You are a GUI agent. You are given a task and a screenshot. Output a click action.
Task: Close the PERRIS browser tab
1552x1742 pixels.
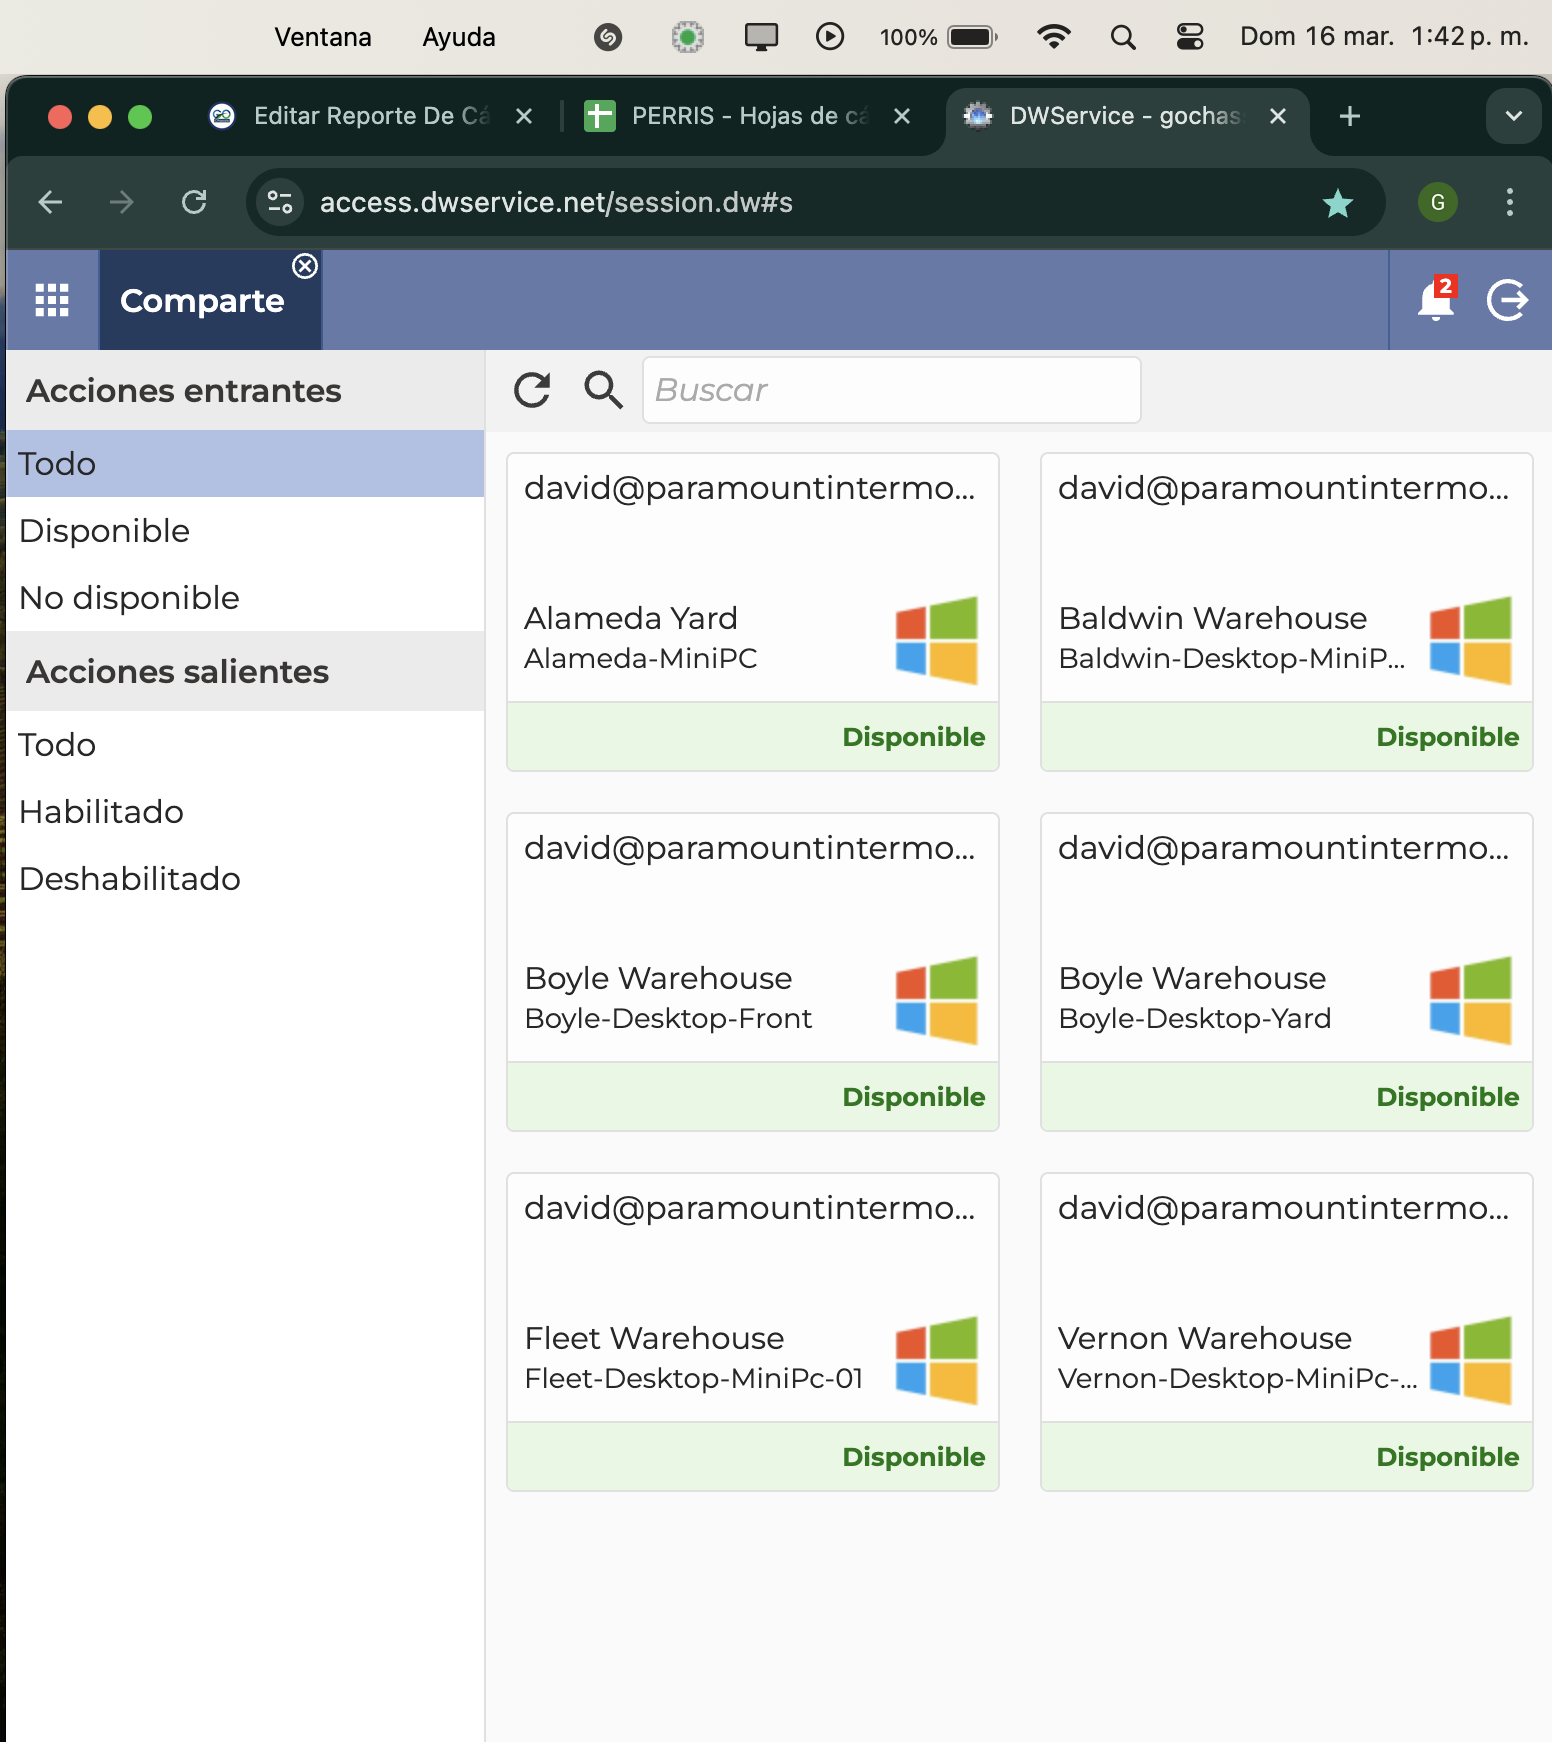tap(902, 116)
